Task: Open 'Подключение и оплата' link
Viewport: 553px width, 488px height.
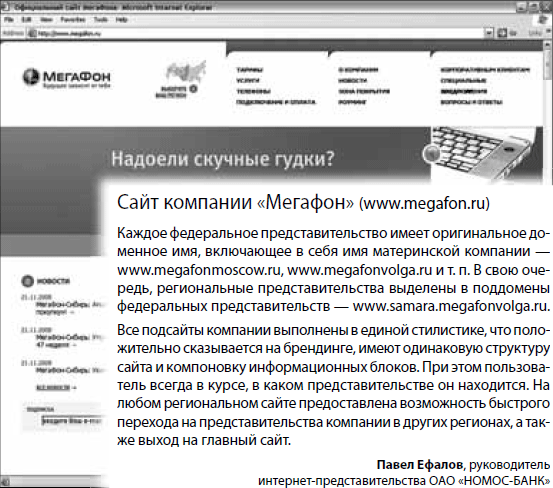Action: click(x=276, y=102)
